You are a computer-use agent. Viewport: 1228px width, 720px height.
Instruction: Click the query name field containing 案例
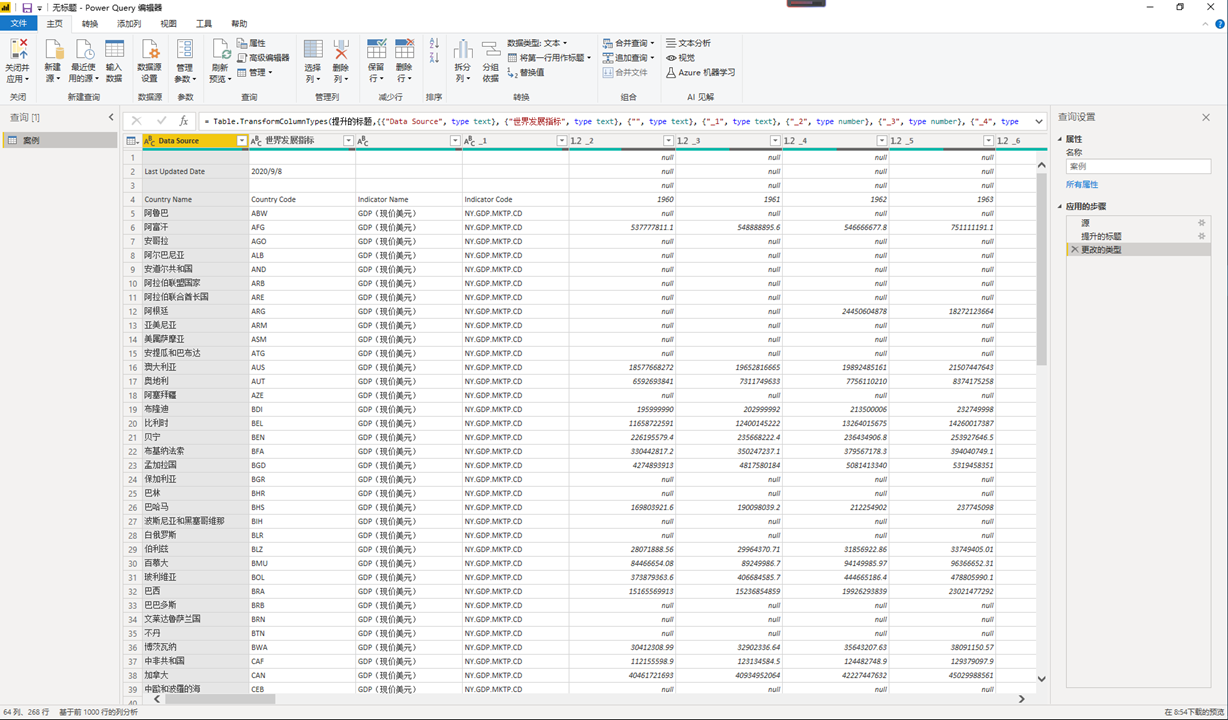1137,167
